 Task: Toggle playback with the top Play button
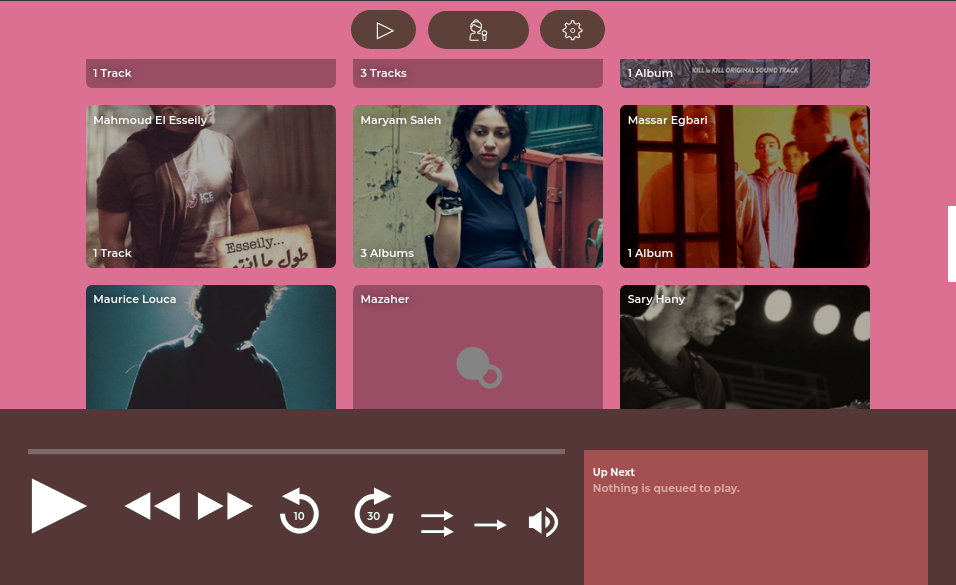(x=383, y=29)
